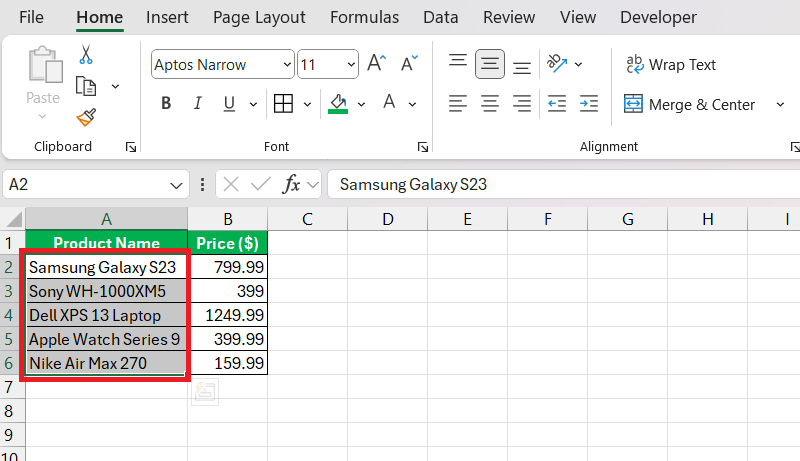Viewport: 800px width, 461px height.
Task: Select cell with Nike Air Max 270
Action: click(107, 363)
